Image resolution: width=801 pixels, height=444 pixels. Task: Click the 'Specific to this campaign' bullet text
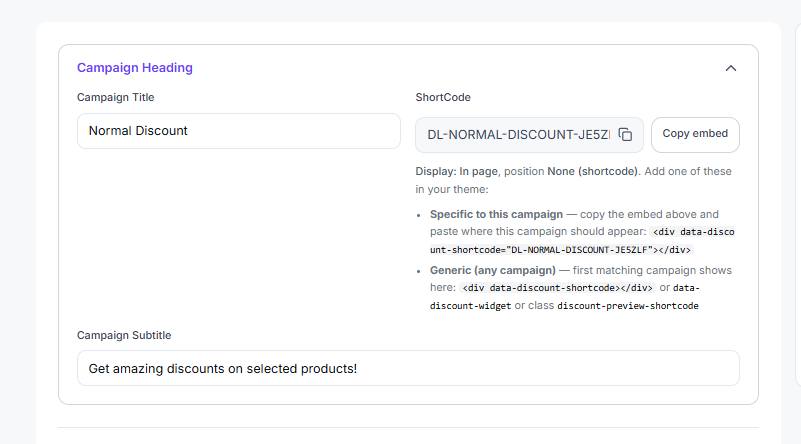[x=496, y=214]
